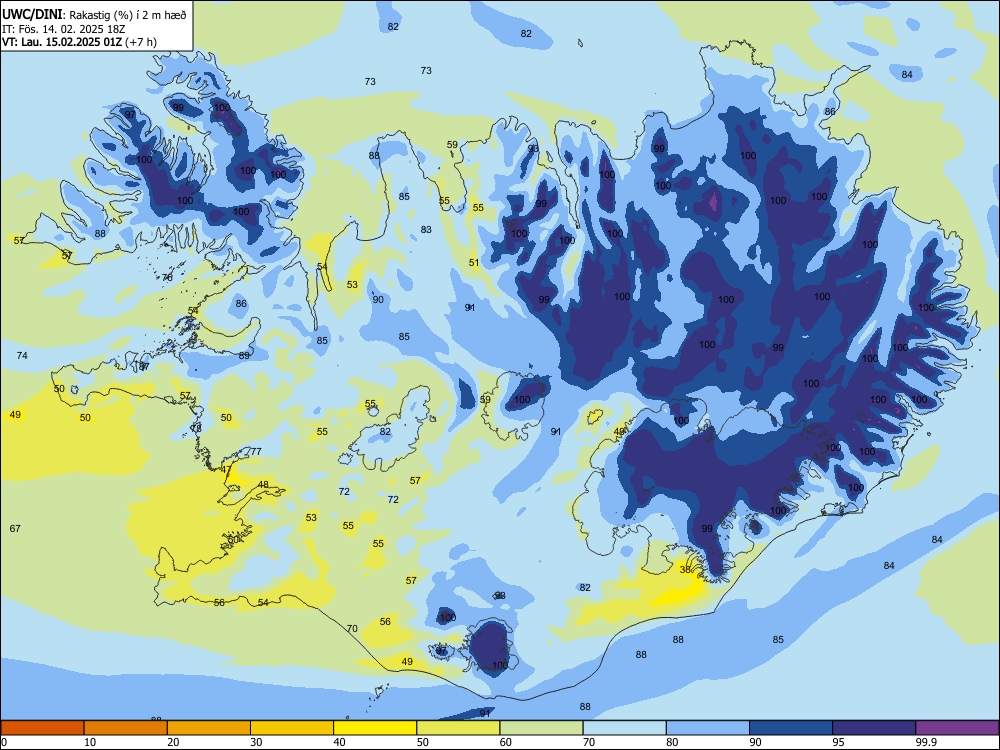Click the 'UWC/DINI' title text

[32, 14]
